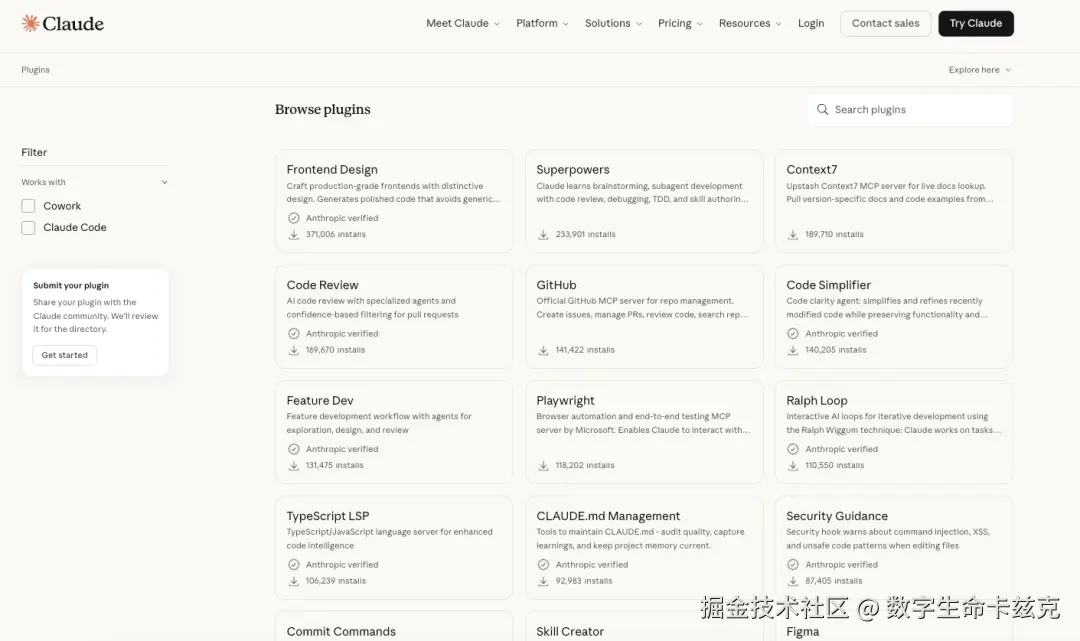Click download icon on Security Guidance card
This screenshot has width=1080, height=641.
(x=793, y=582)
